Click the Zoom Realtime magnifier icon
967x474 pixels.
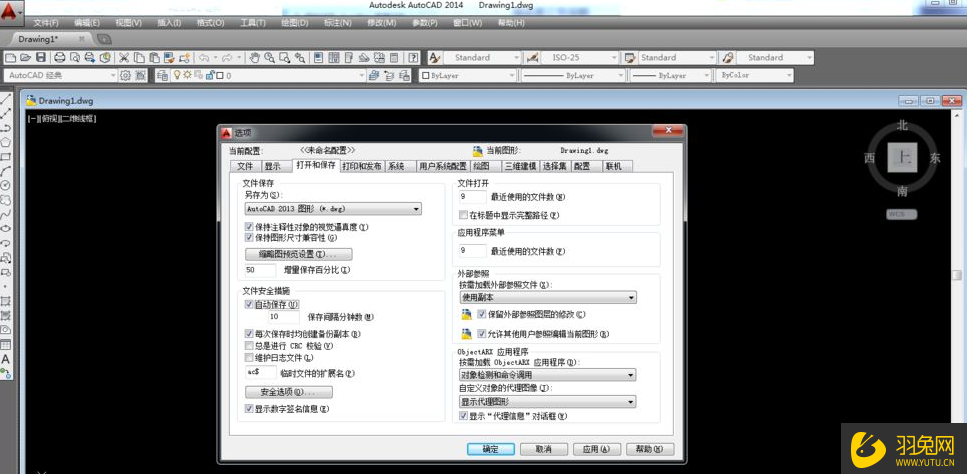[x=270, y=58]
